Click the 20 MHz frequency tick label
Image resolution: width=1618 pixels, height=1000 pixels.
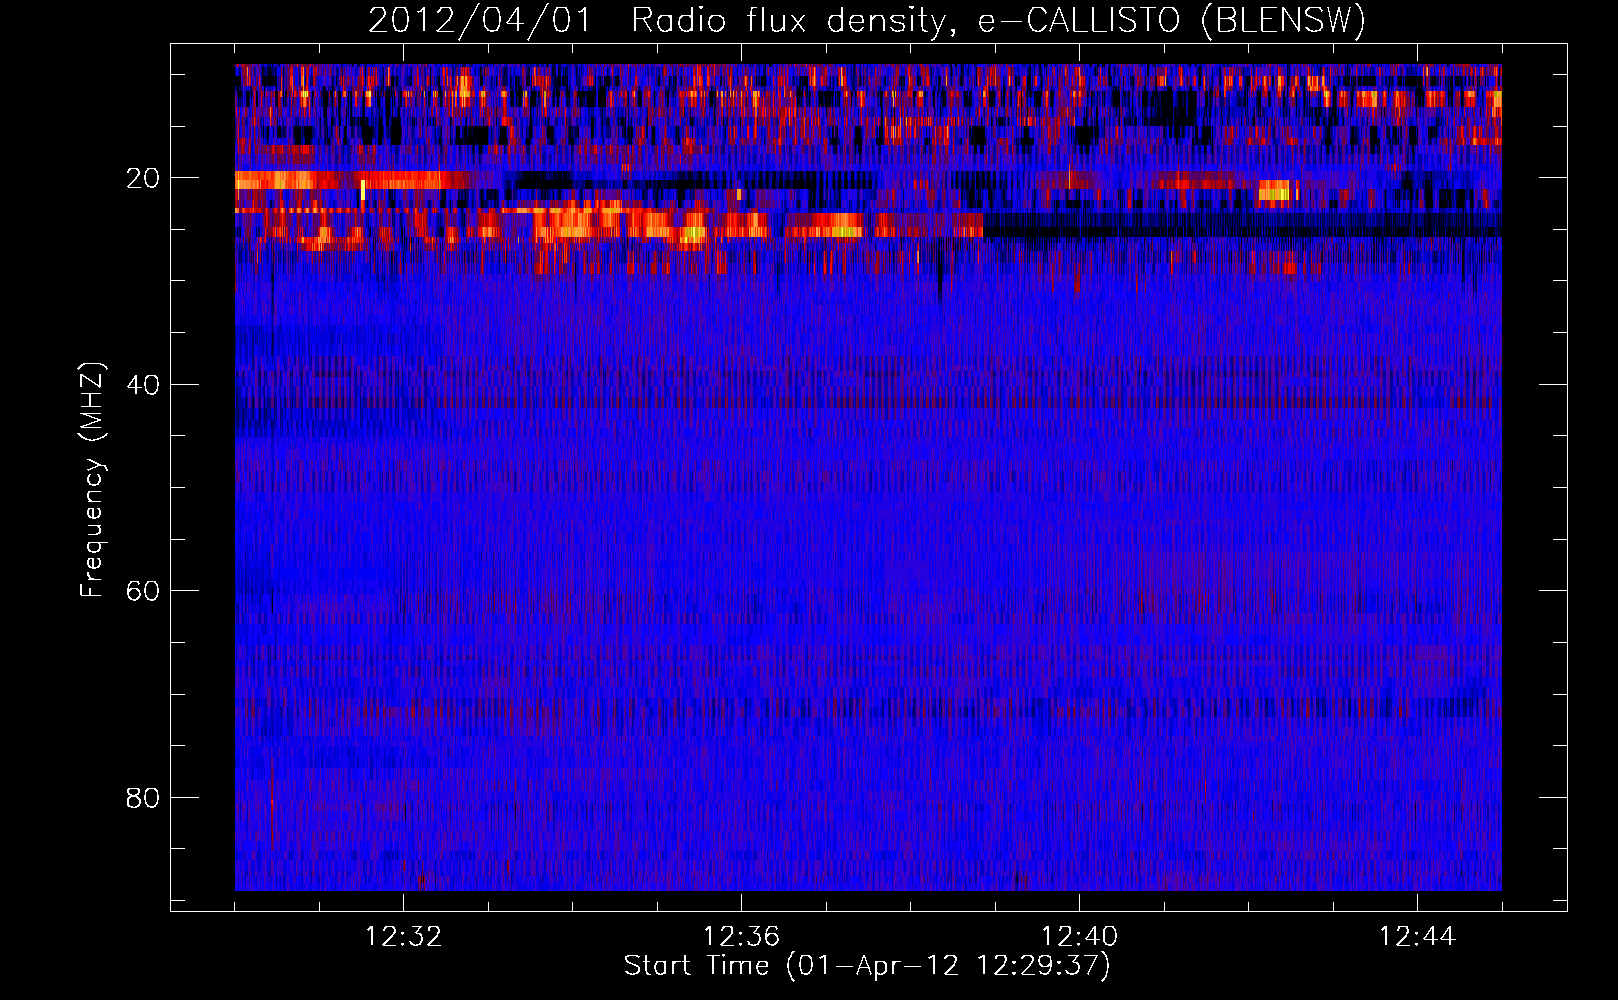(x=143, y=179)
